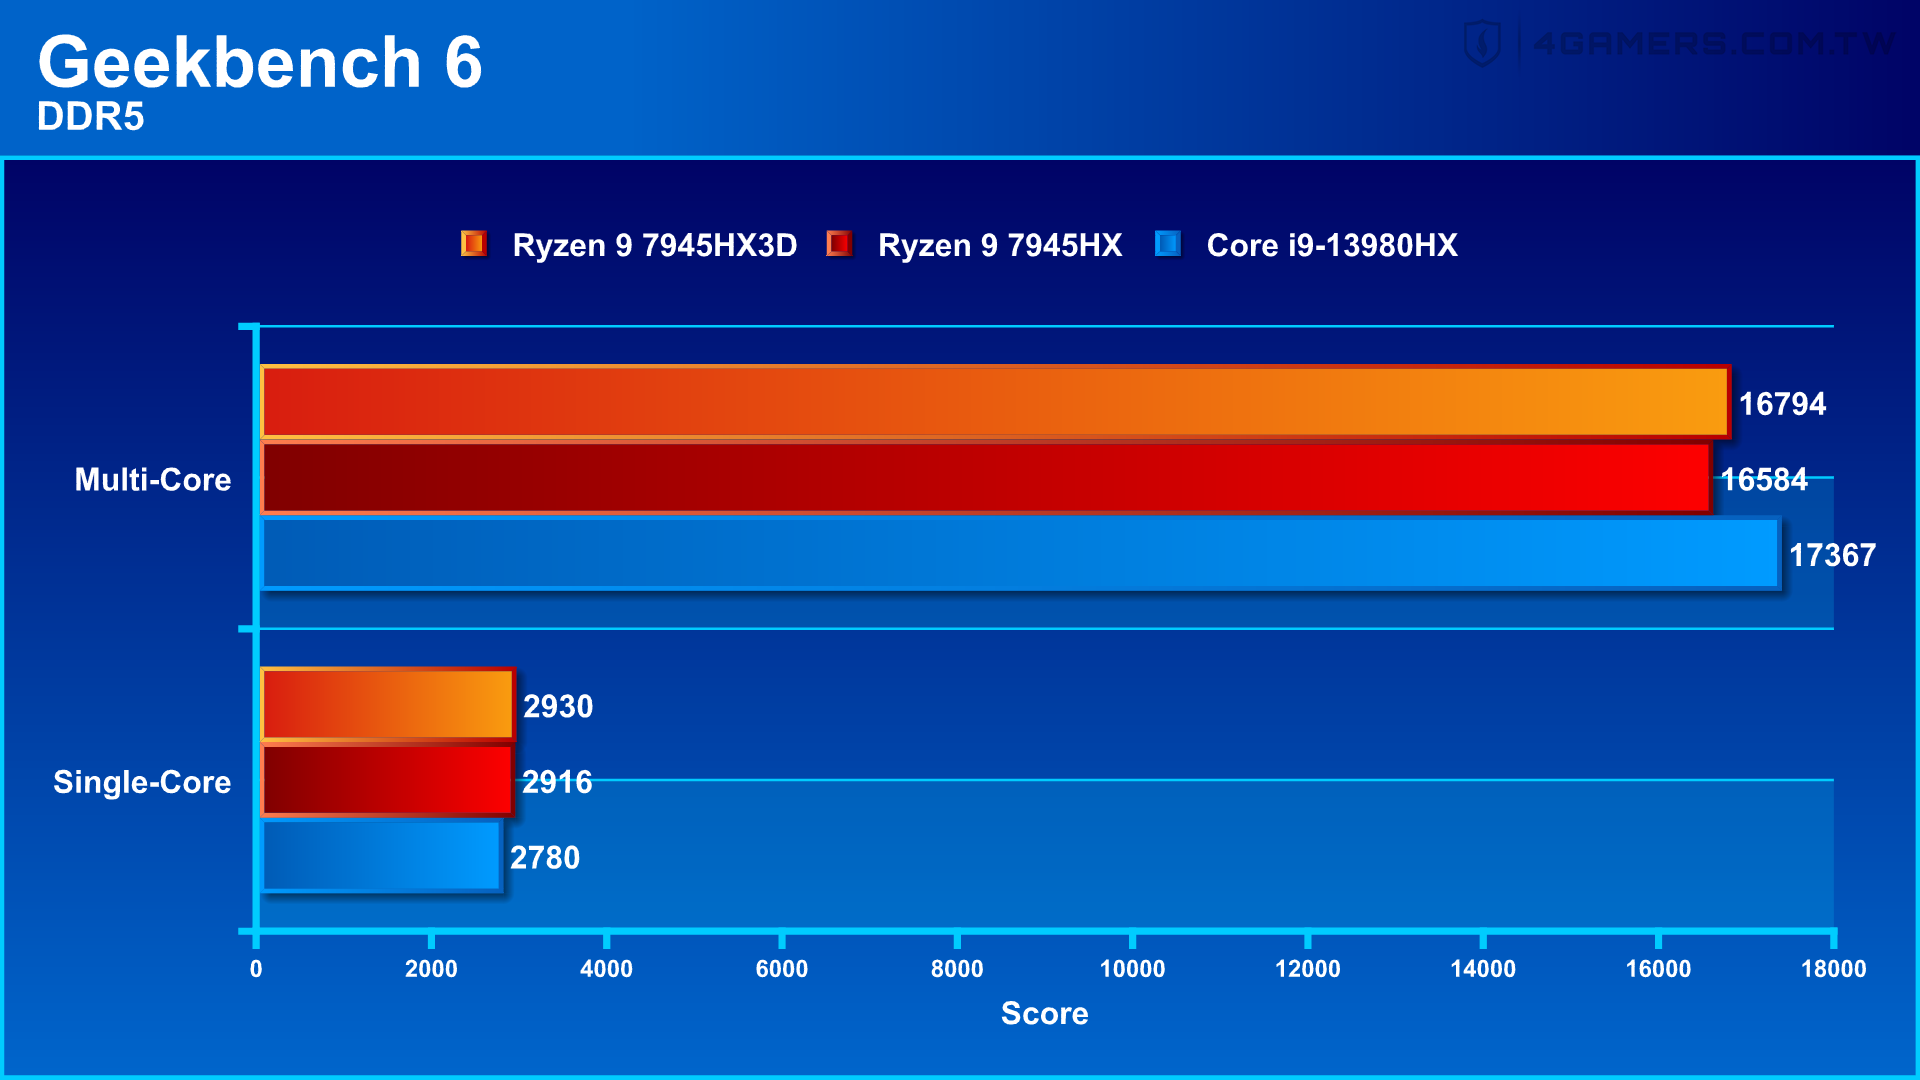Click the 2780 value label
This screenshot has height=1080, width=1920.
point(545,858)
